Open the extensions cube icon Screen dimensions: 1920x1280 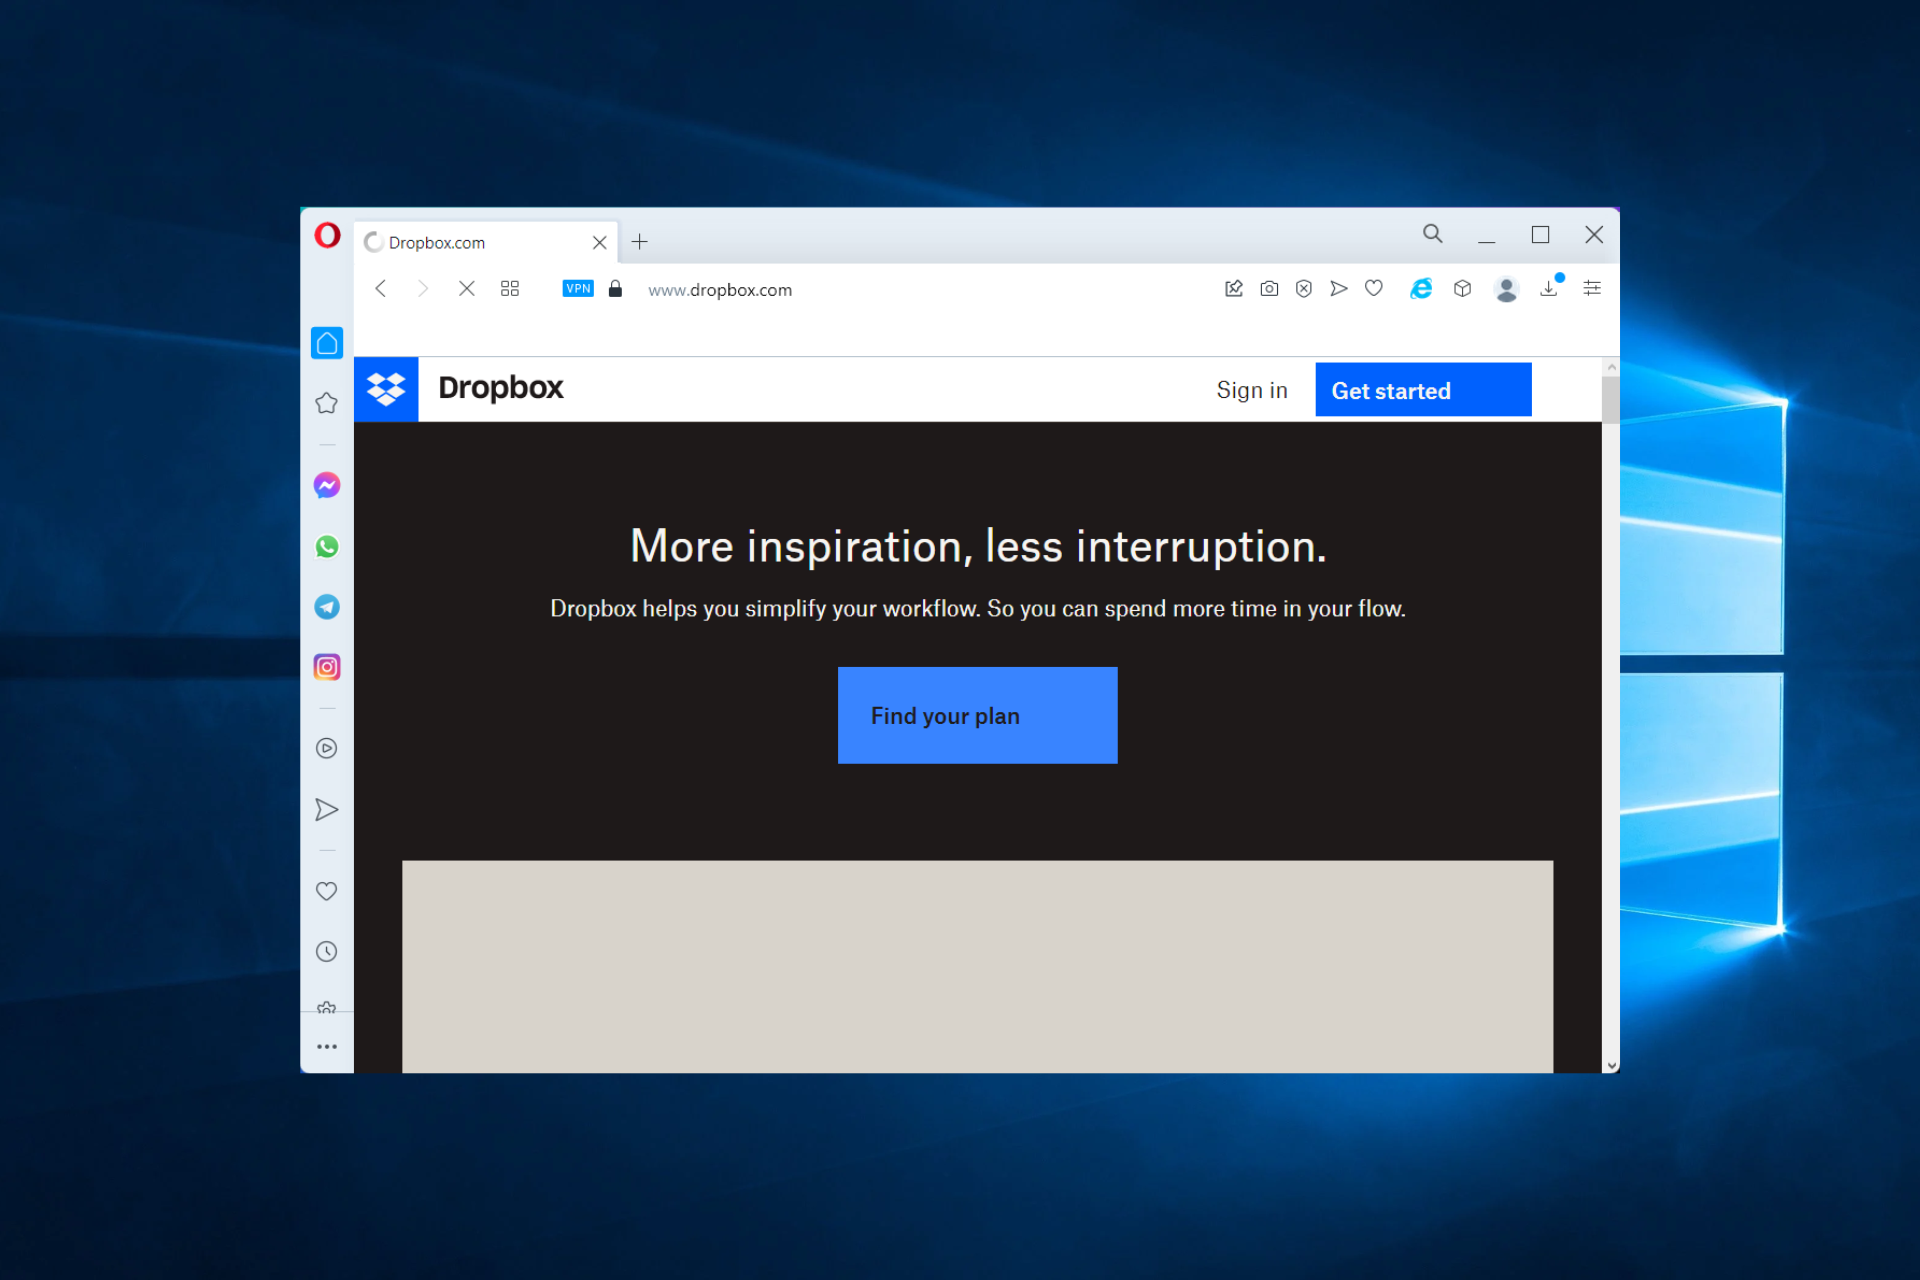pos(1463,289)
